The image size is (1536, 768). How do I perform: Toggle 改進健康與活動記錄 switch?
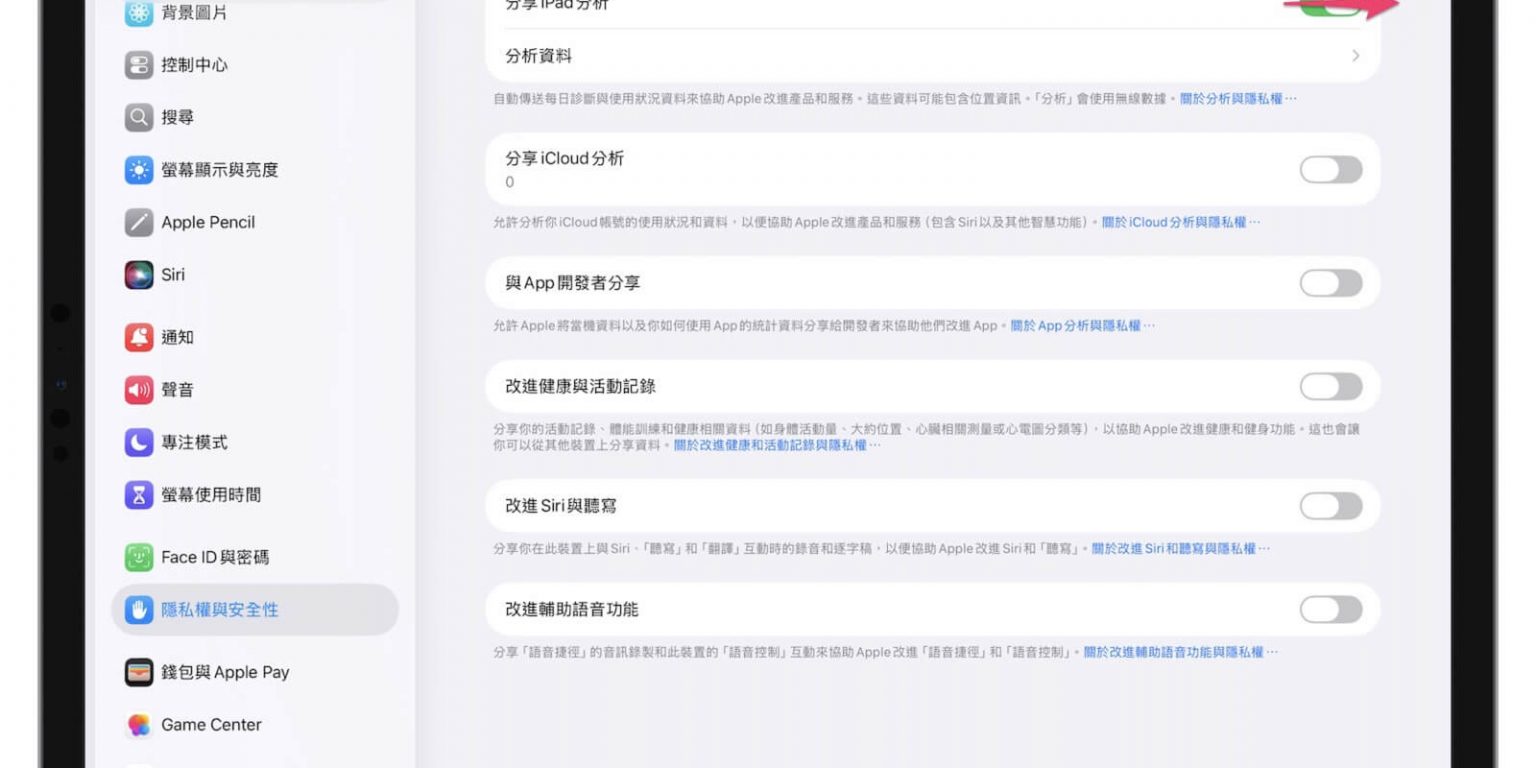click(1330, 386)
